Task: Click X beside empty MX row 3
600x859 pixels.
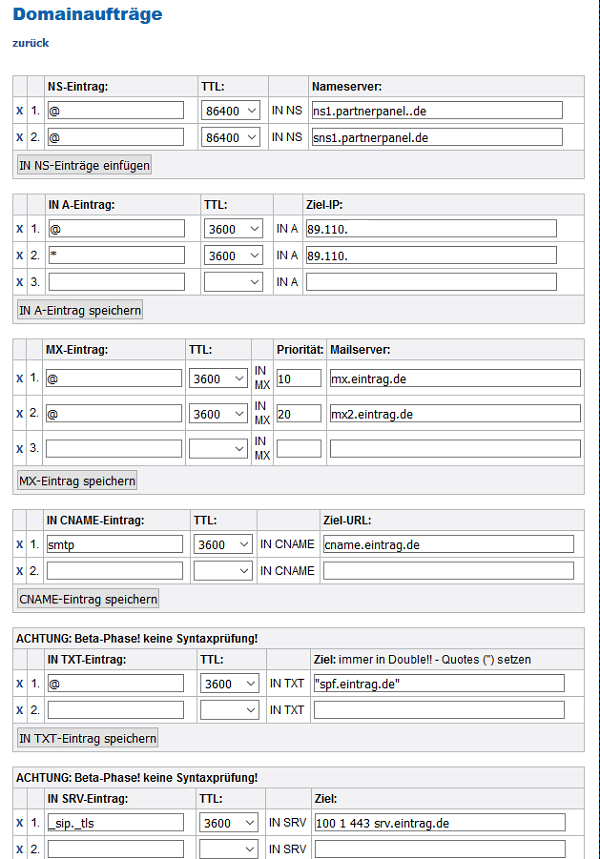Action: 20,449
